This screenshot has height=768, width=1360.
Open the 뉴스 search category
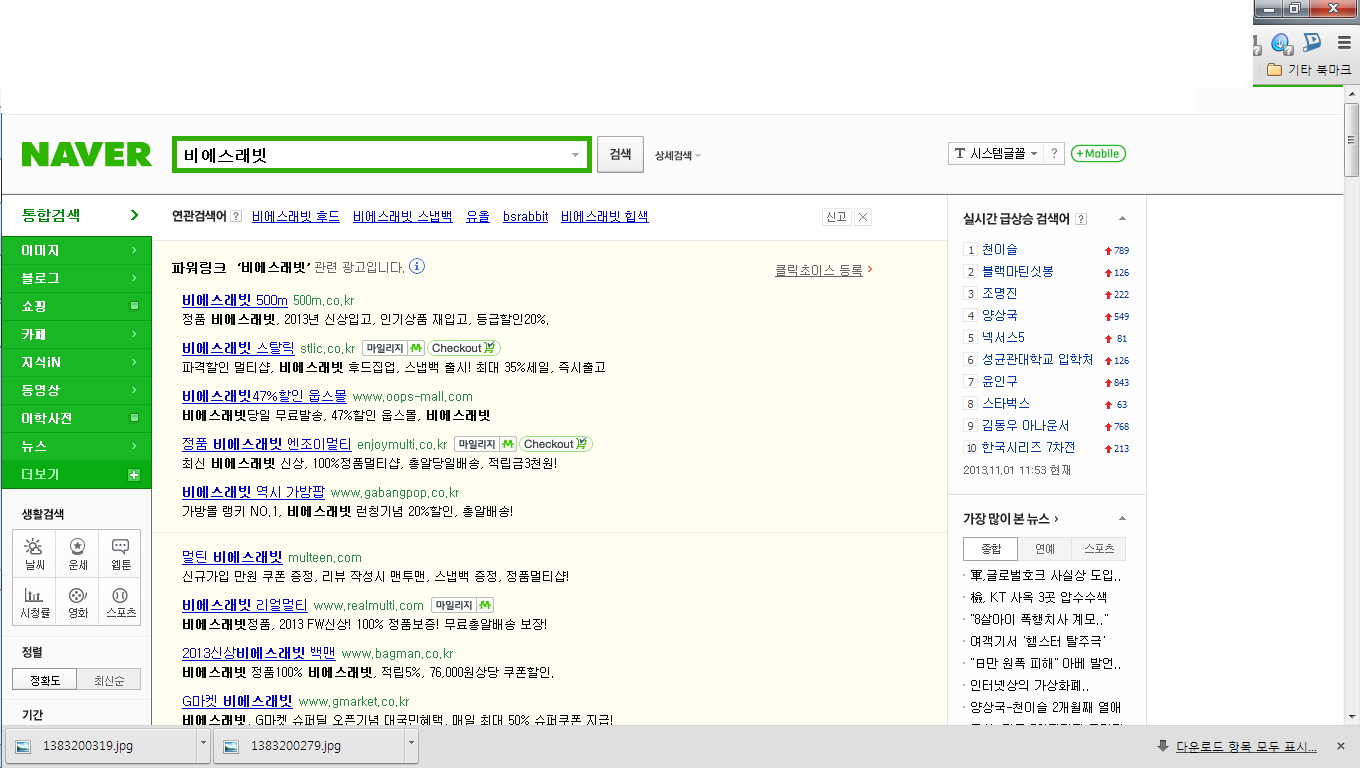[x=76, y=446]
